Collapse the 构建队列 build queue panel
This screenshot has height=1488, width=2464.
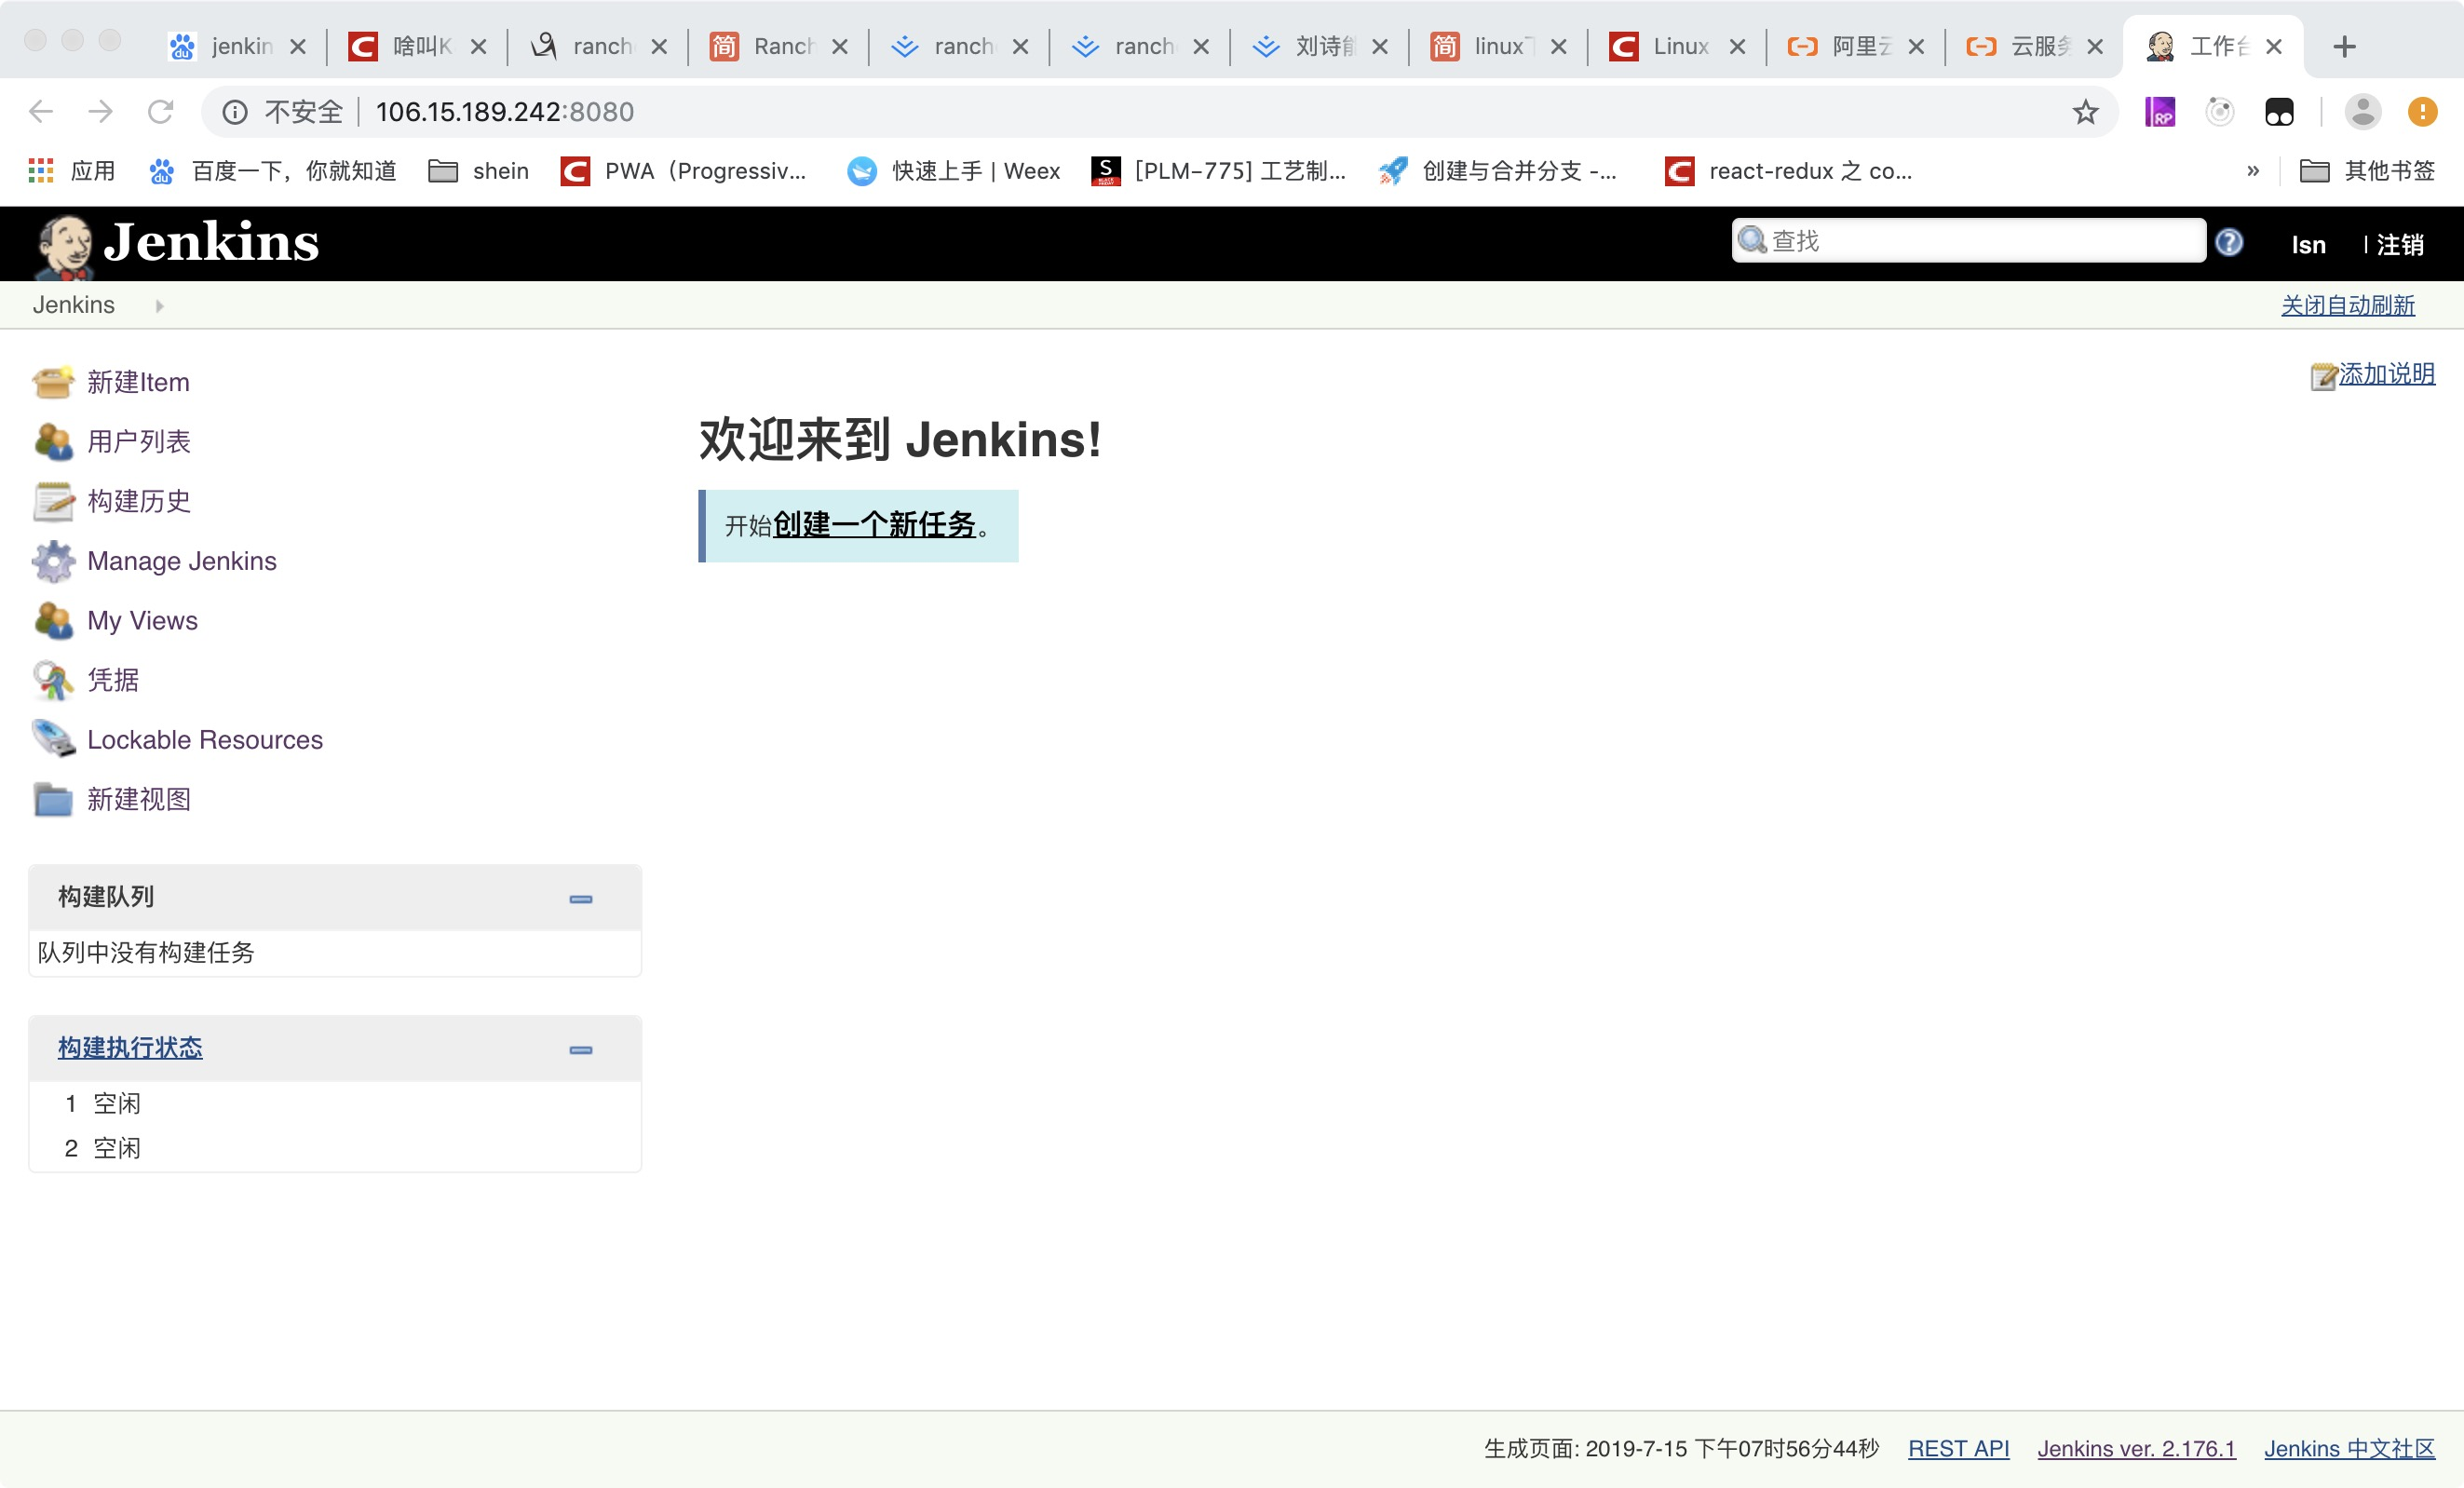[x=580, y=899]
